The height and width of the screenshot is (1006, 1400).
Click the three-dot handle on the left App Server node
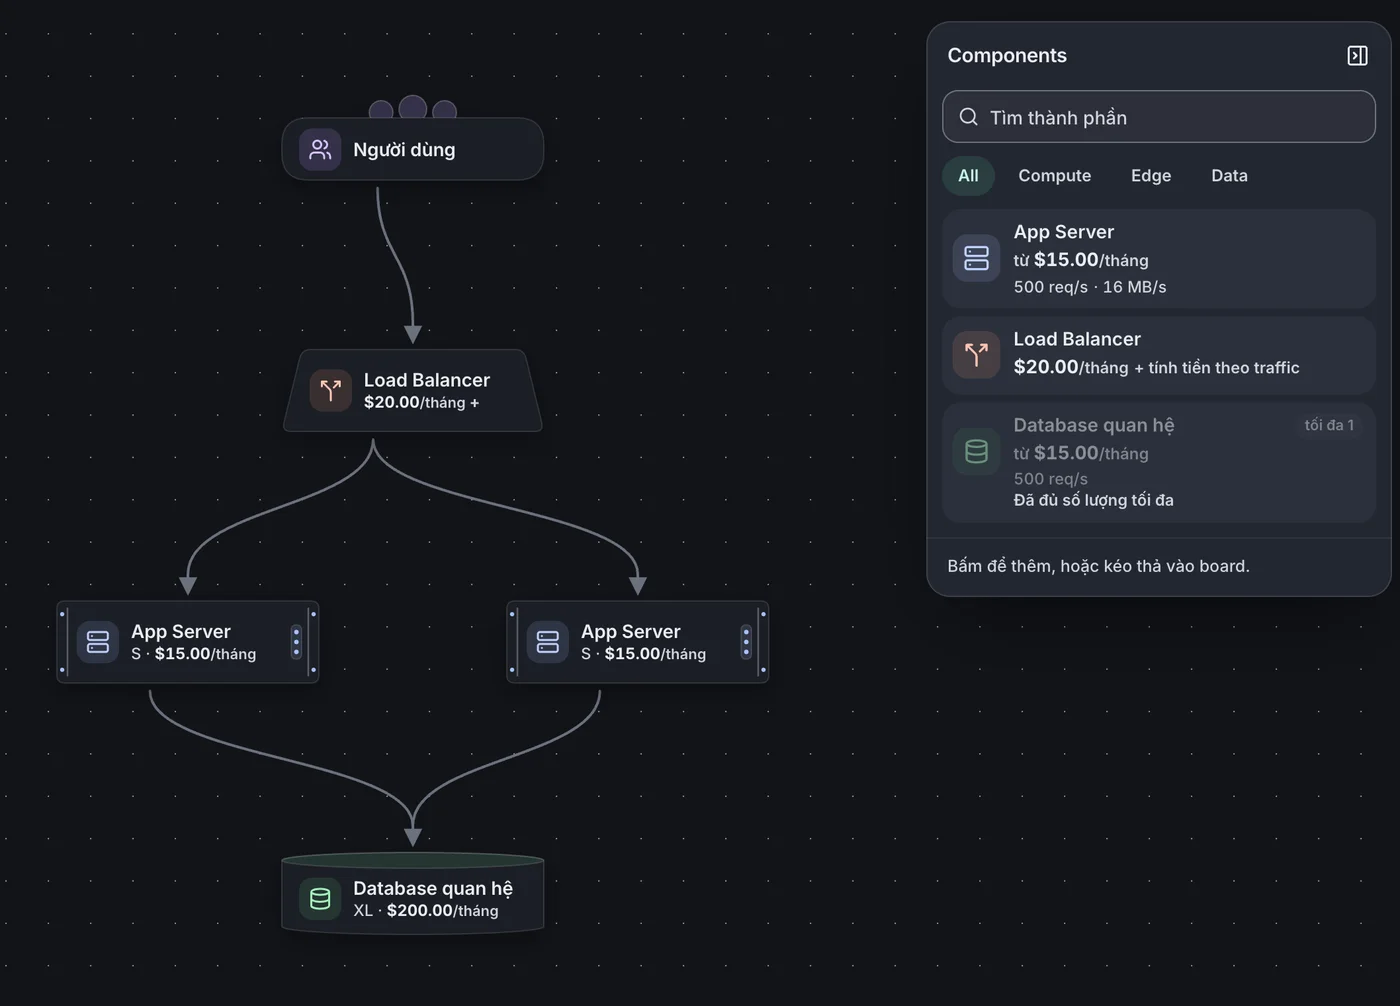[x=296, y=642]
